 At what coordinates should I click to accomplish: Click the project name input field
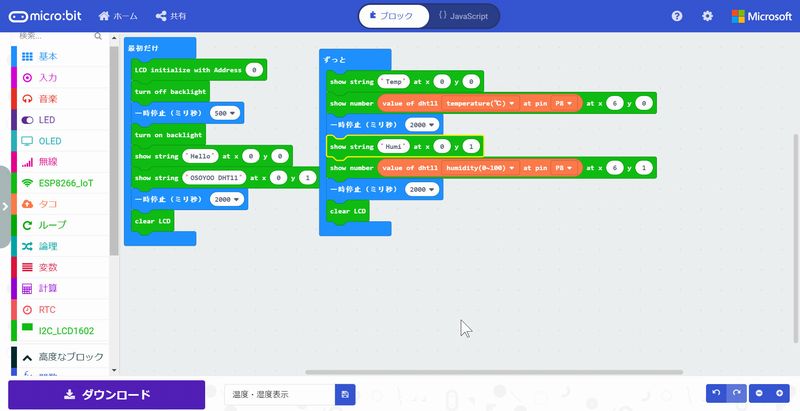(279, 395)
